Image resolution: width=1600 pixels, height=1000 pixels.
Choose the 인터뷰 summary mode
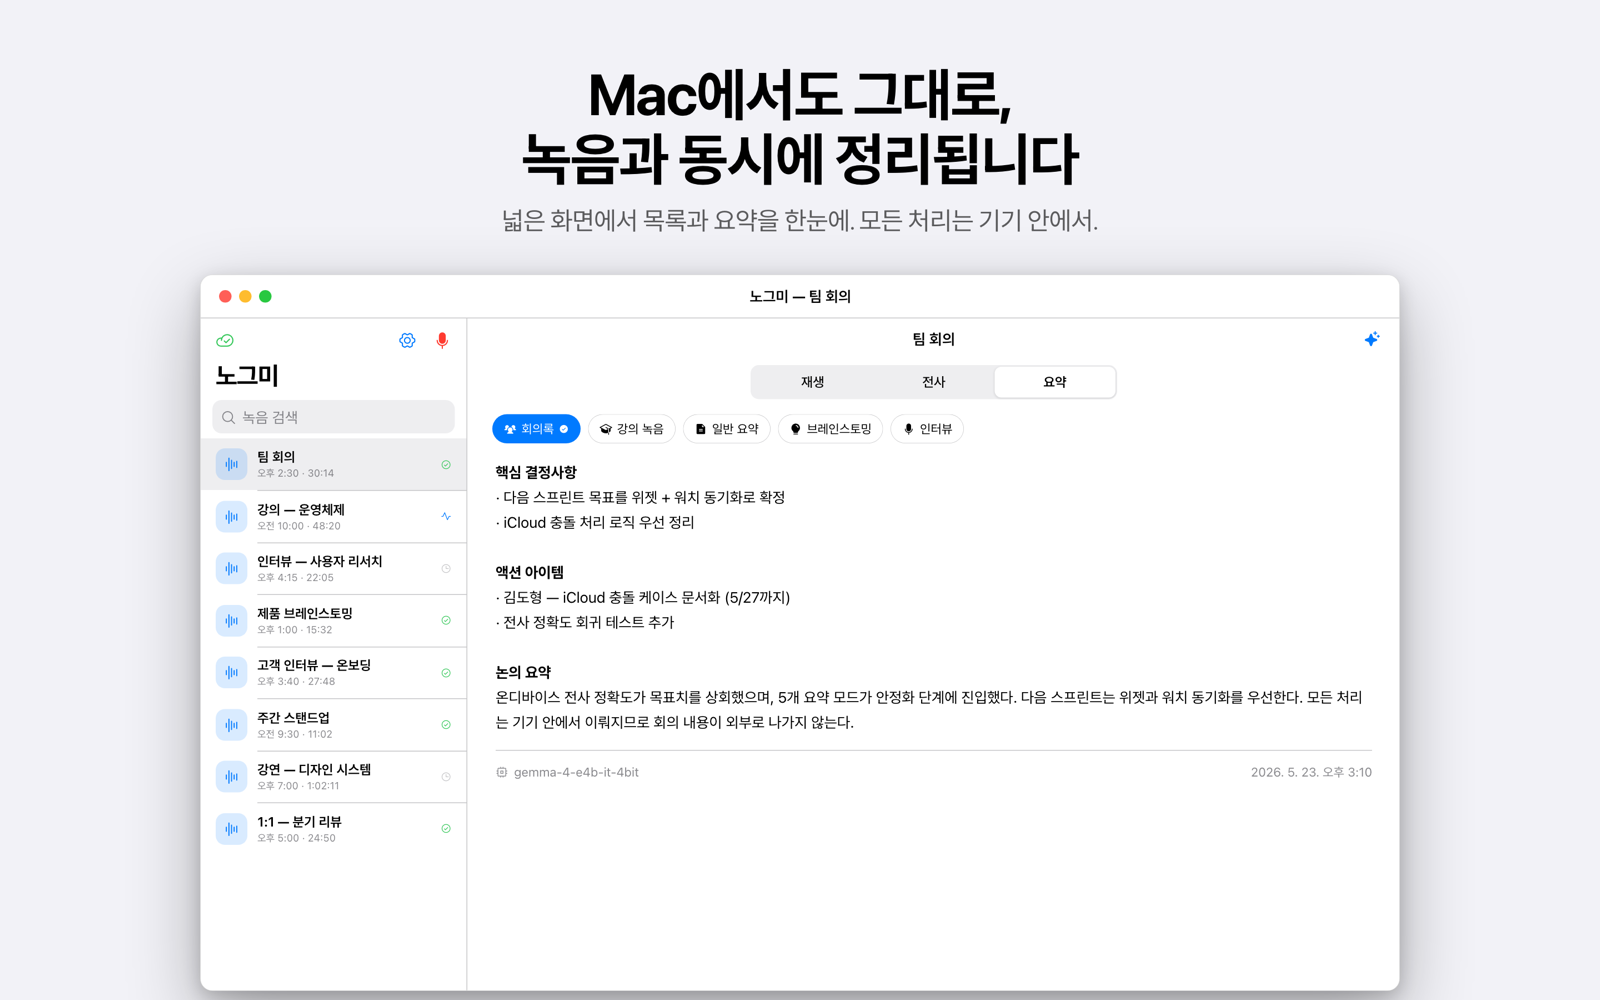(x=927, y=429)
